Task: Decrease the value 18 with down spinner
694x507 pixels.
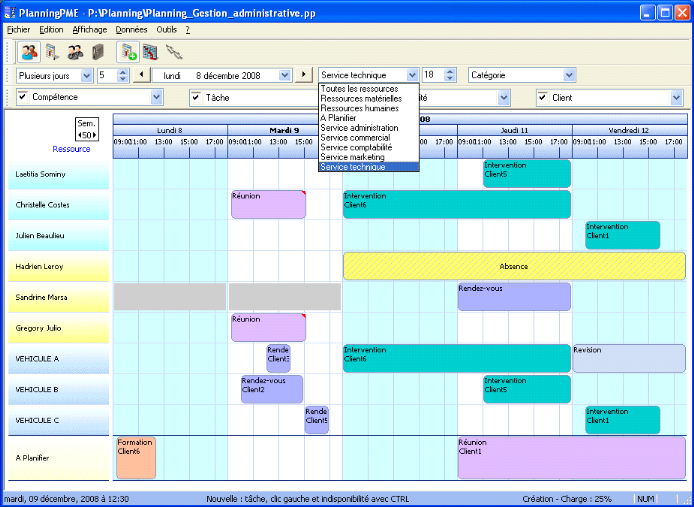Action: click(450, 79)
